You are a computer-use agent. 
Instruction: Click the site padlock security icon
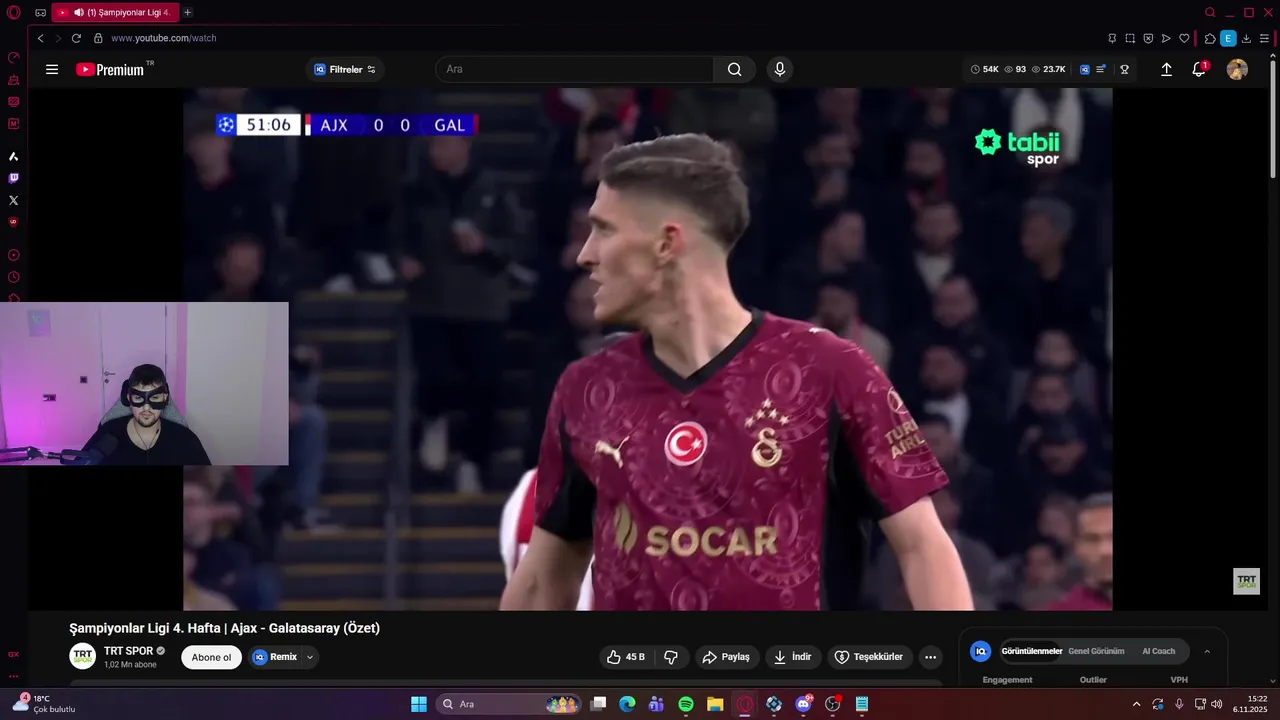pyautogui.click(x=98, y=38)
